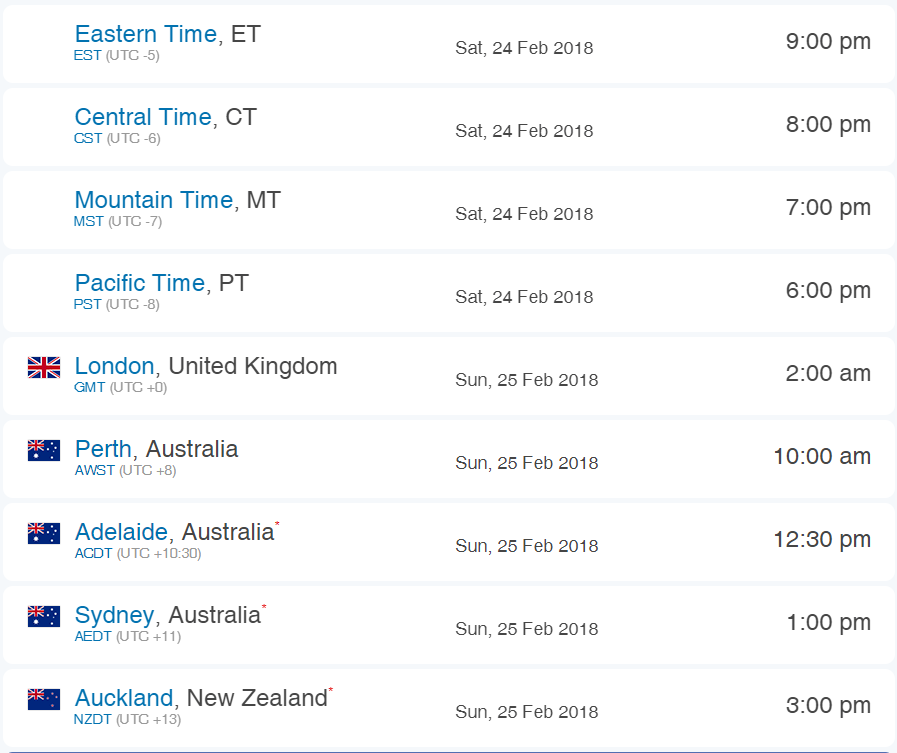This screenshot has width=897, height=753.
Task: Select the 3:00 pm Auckland time value
Action: (x=828, y=705)
